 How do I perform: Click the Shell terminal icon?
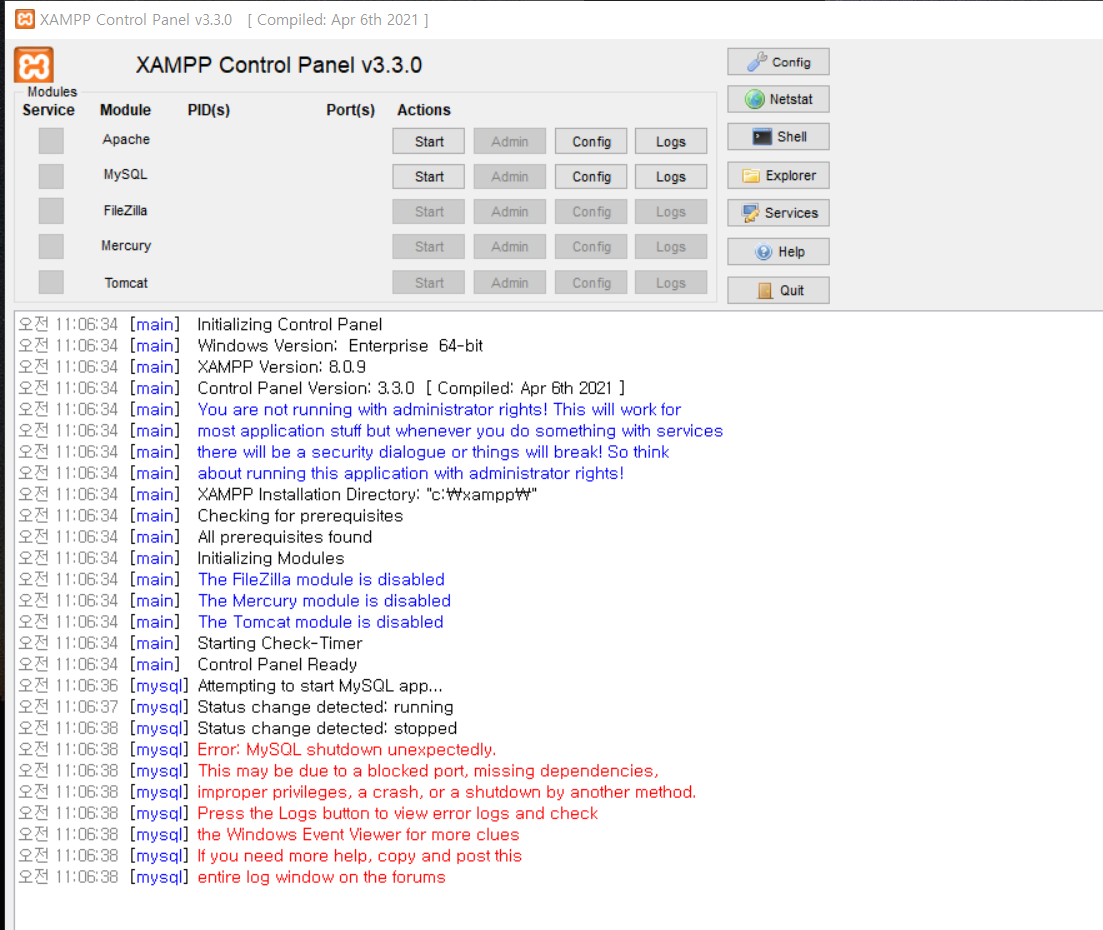(762, 136)
